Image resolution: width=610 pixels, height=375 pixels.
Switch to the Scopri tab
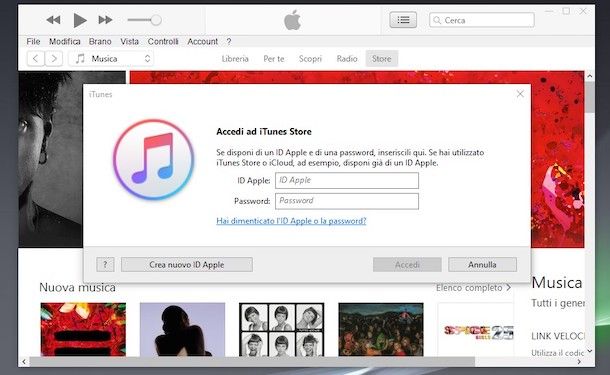click(310, 59)
